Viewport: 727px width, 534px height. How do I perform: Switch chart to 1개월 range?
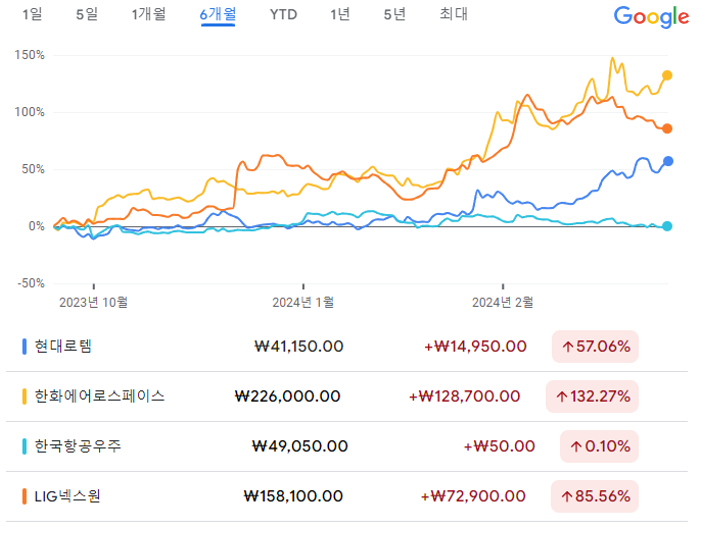148,14
